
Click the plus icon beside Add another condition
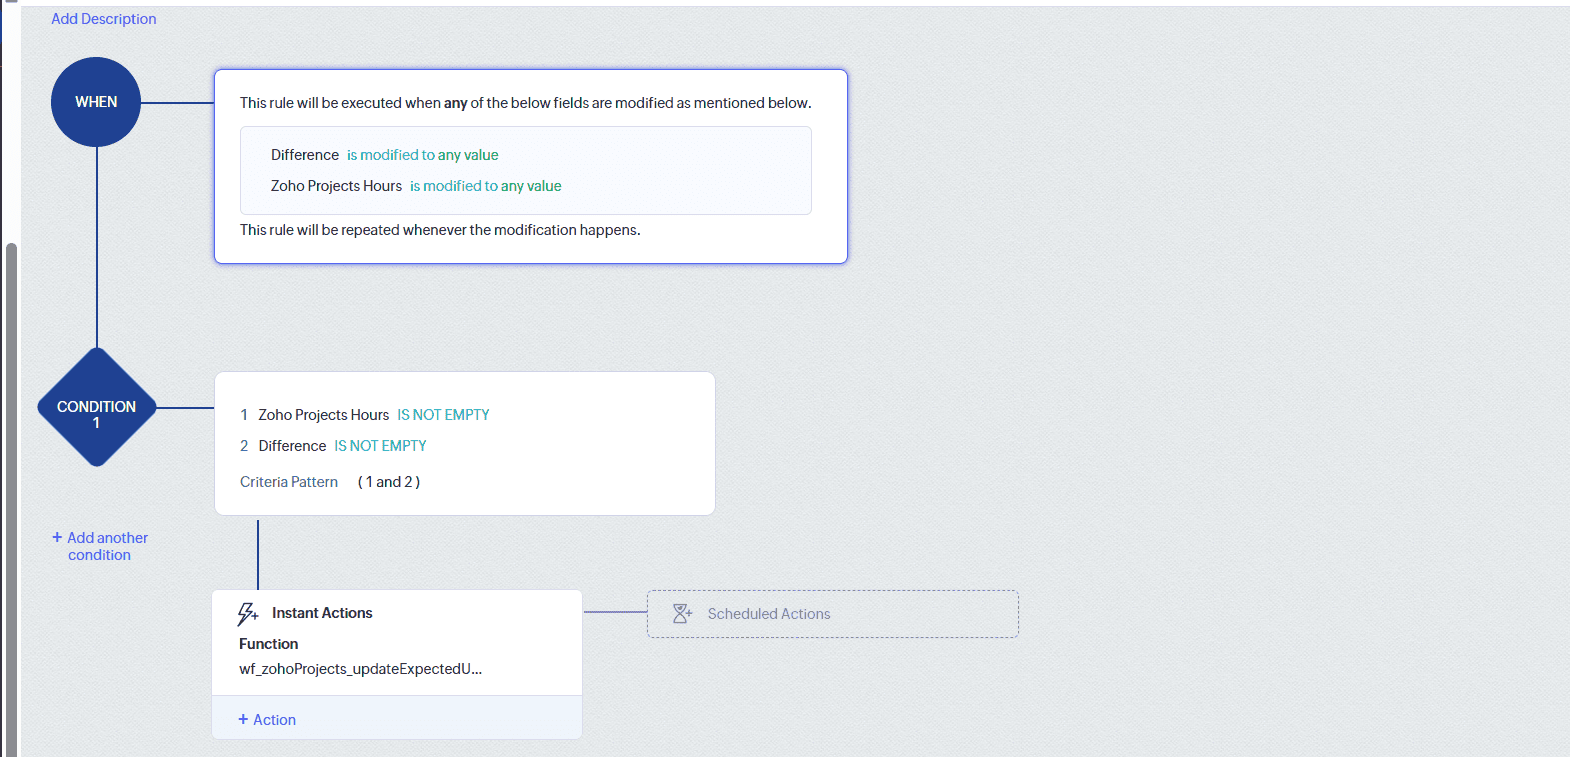(x=57, y=537)
